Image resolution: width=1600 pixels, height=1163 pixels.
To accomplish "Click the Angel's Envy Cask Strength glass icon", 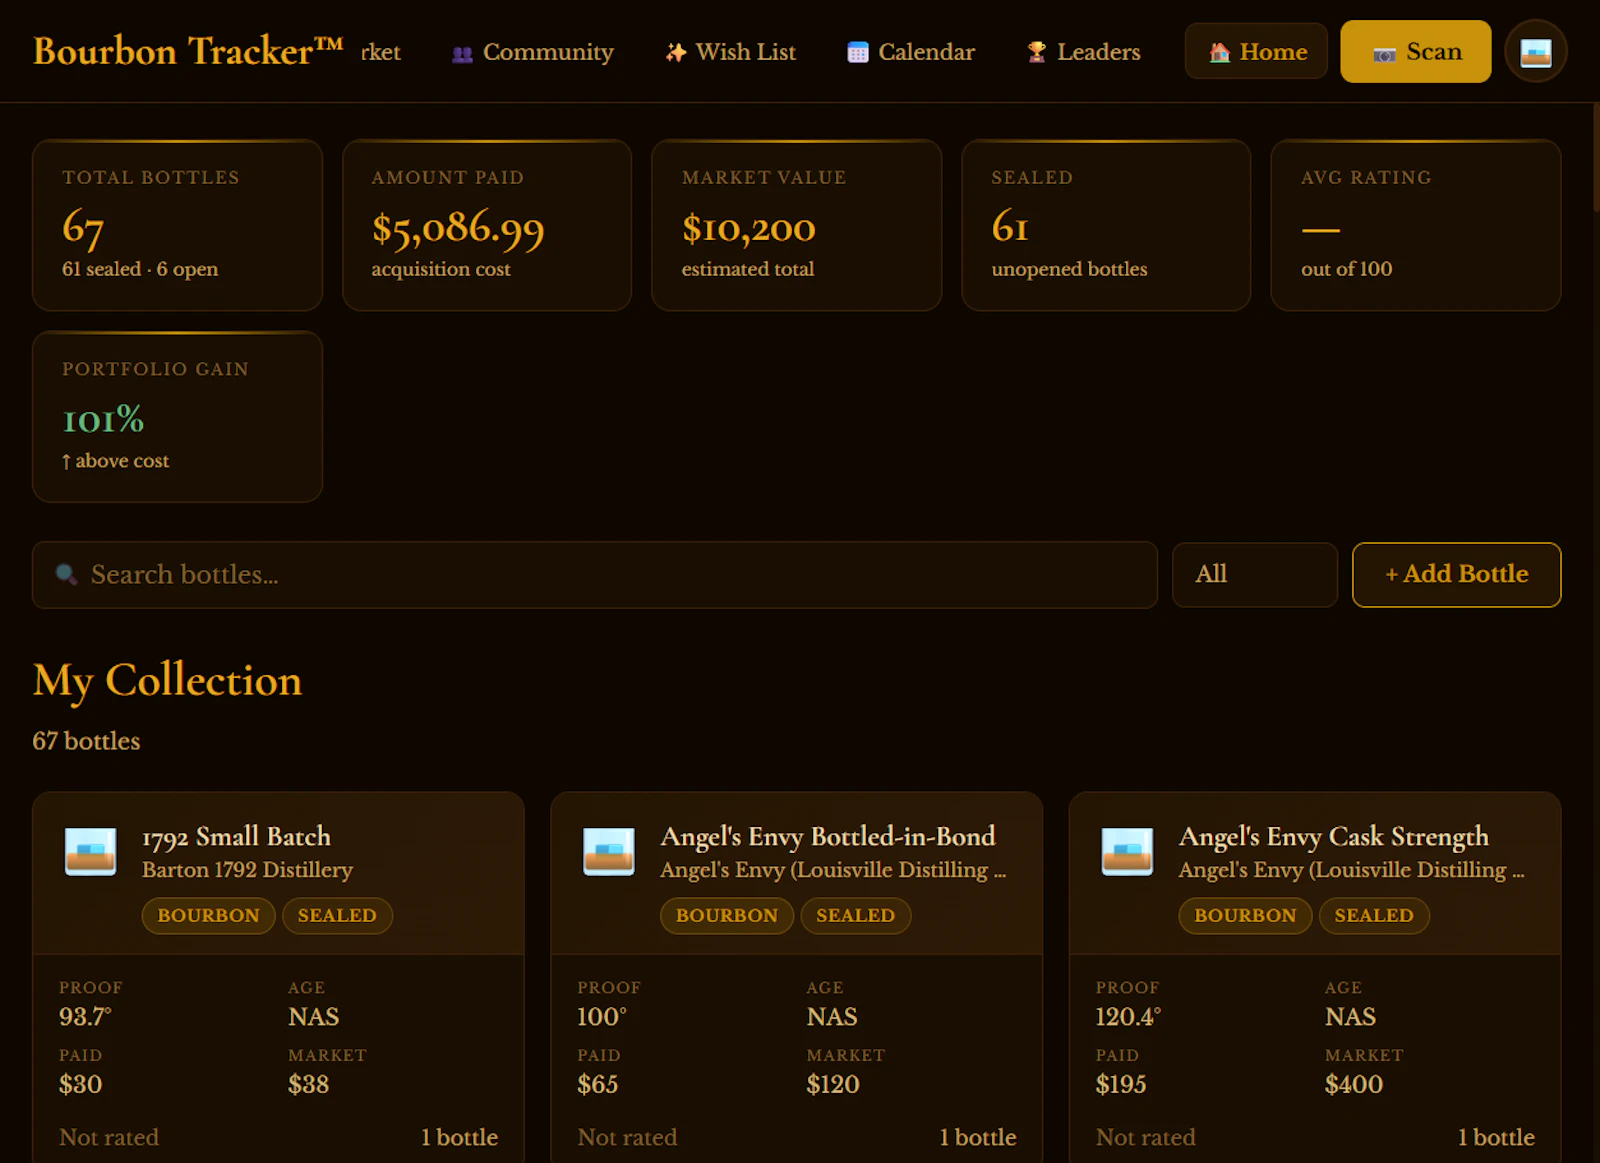I will point(1127,852).
